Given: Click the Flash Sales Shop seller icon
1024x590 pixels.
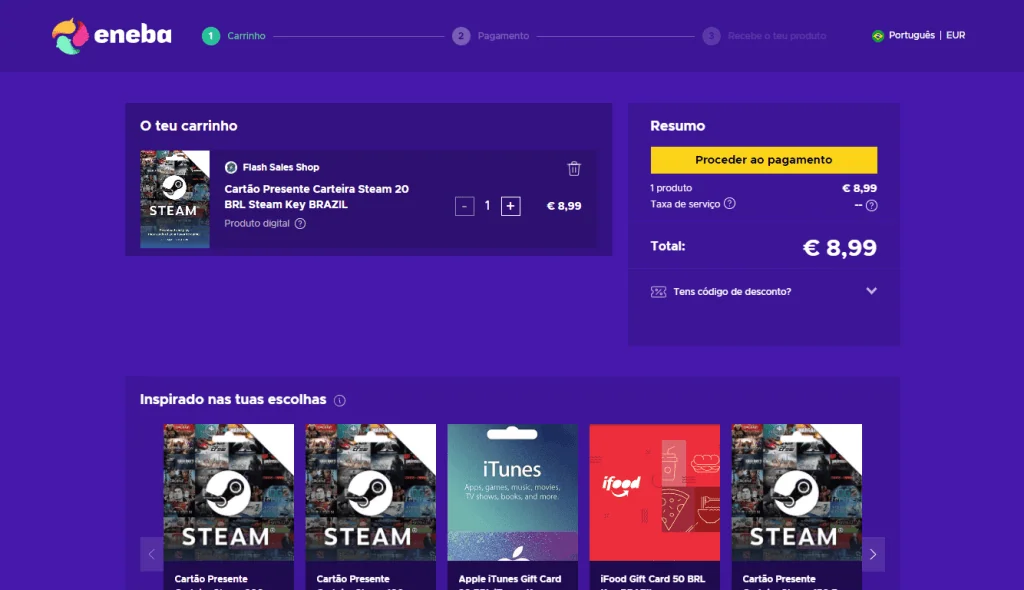Looking at the screenshot, I should coord(231,167).
